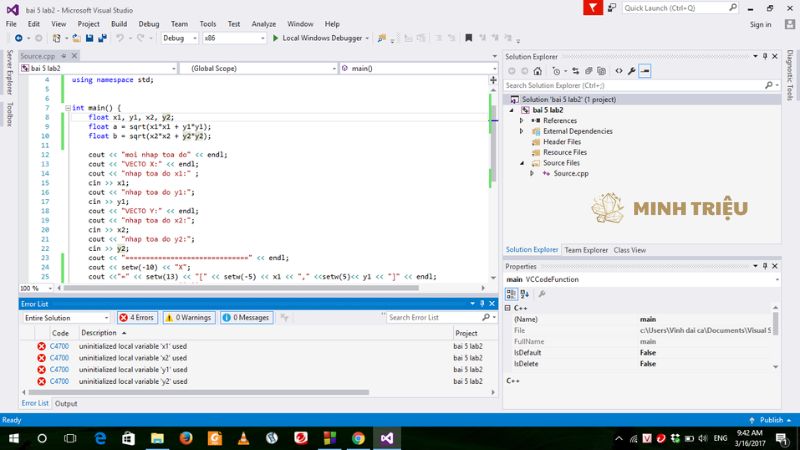Open File Explorer from the taskbar

157,438
